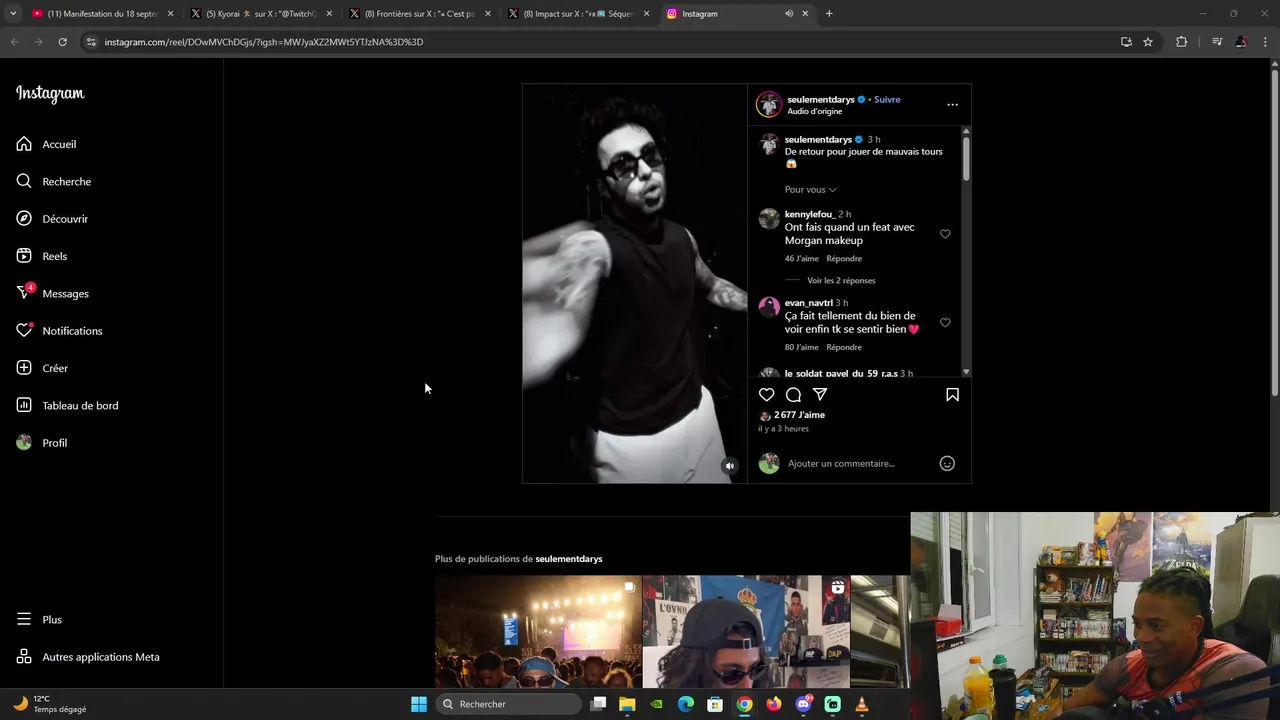Open Chrome extensions puzzle icon
This screenshot has height=720, width=1280.
[1181, 42]
